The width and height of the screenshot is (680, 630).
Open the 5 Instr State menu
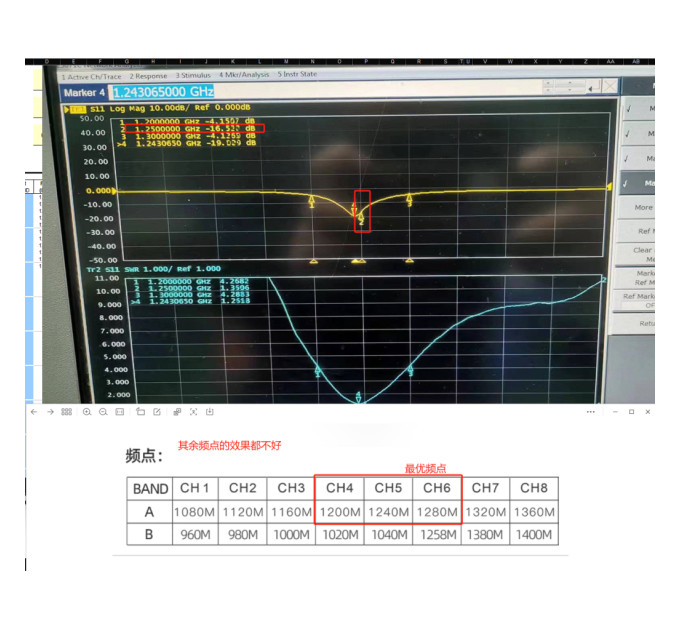[297, 74]
